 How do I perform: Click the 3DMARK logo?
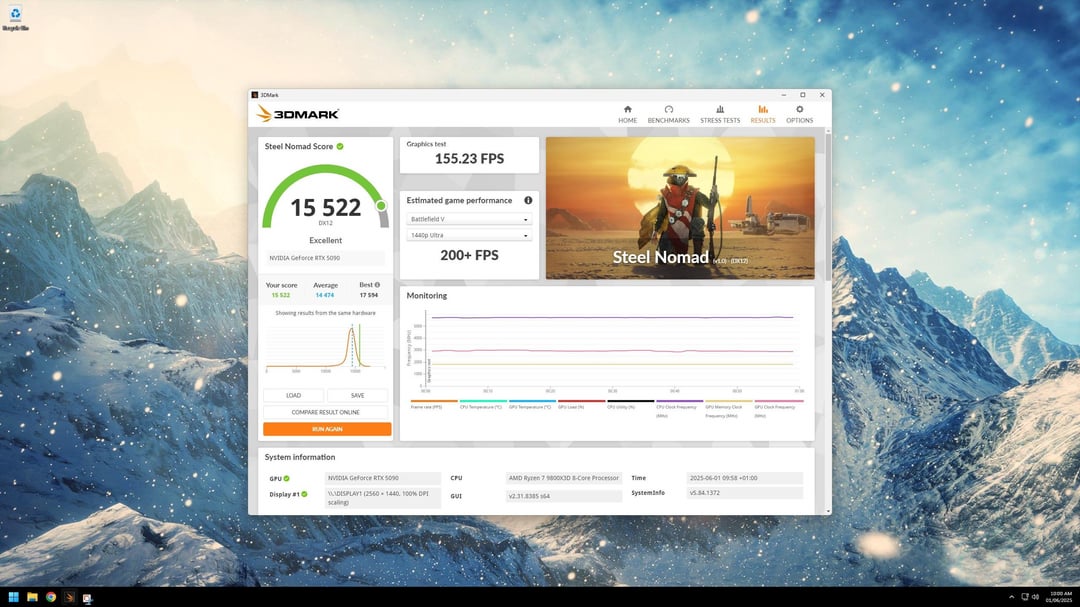(x=298, y=114)
